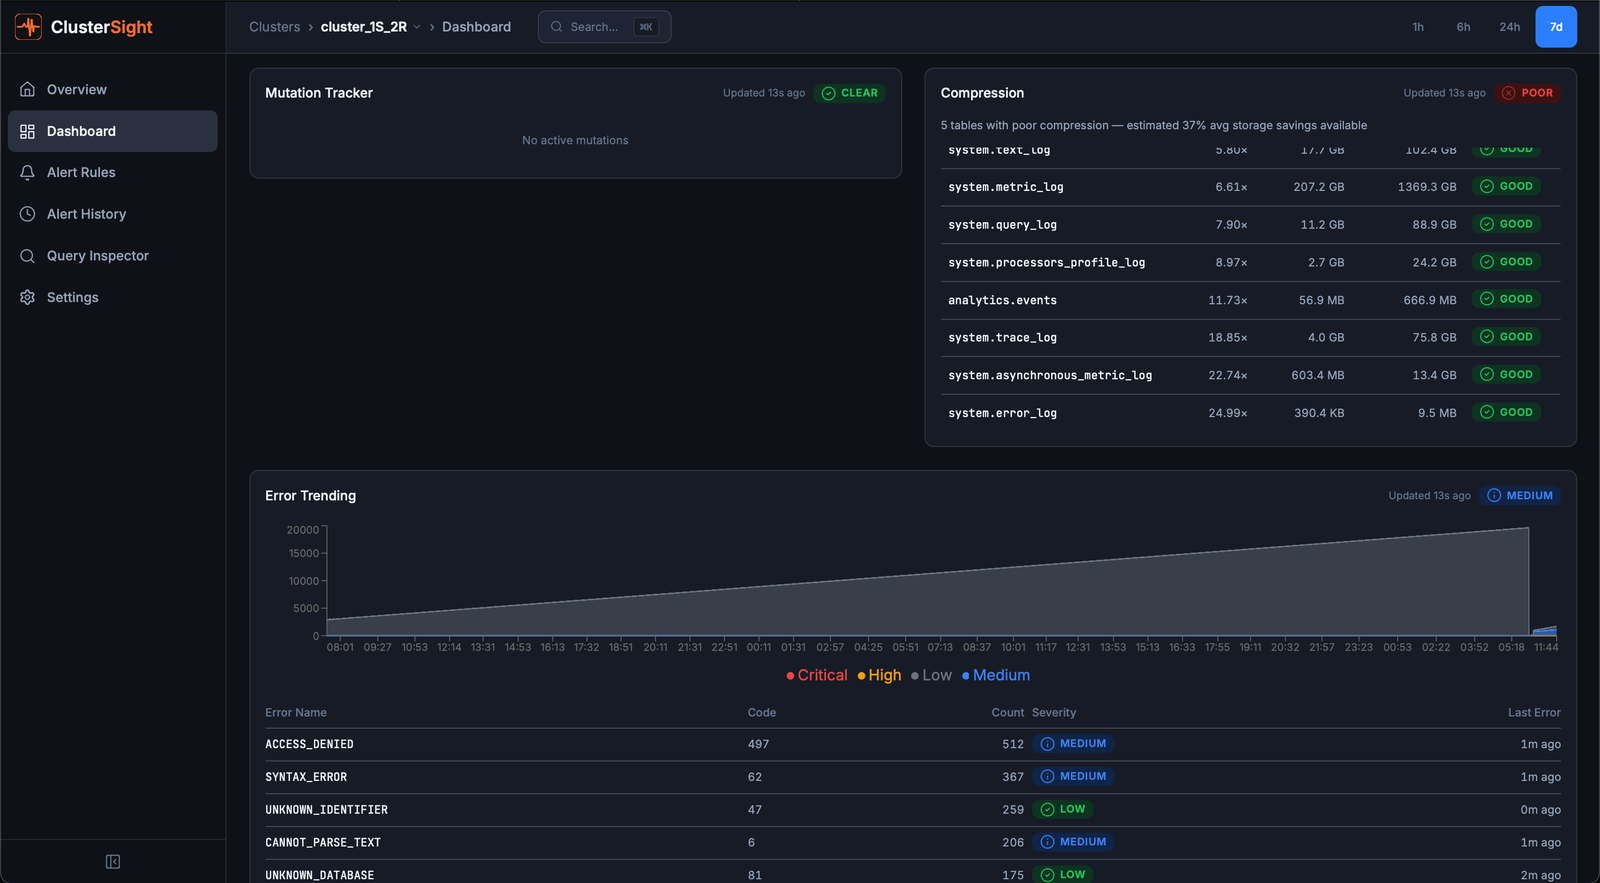Go to Clusters breadcrumb link
The image size is (1600, 883).
click(274, 27)
